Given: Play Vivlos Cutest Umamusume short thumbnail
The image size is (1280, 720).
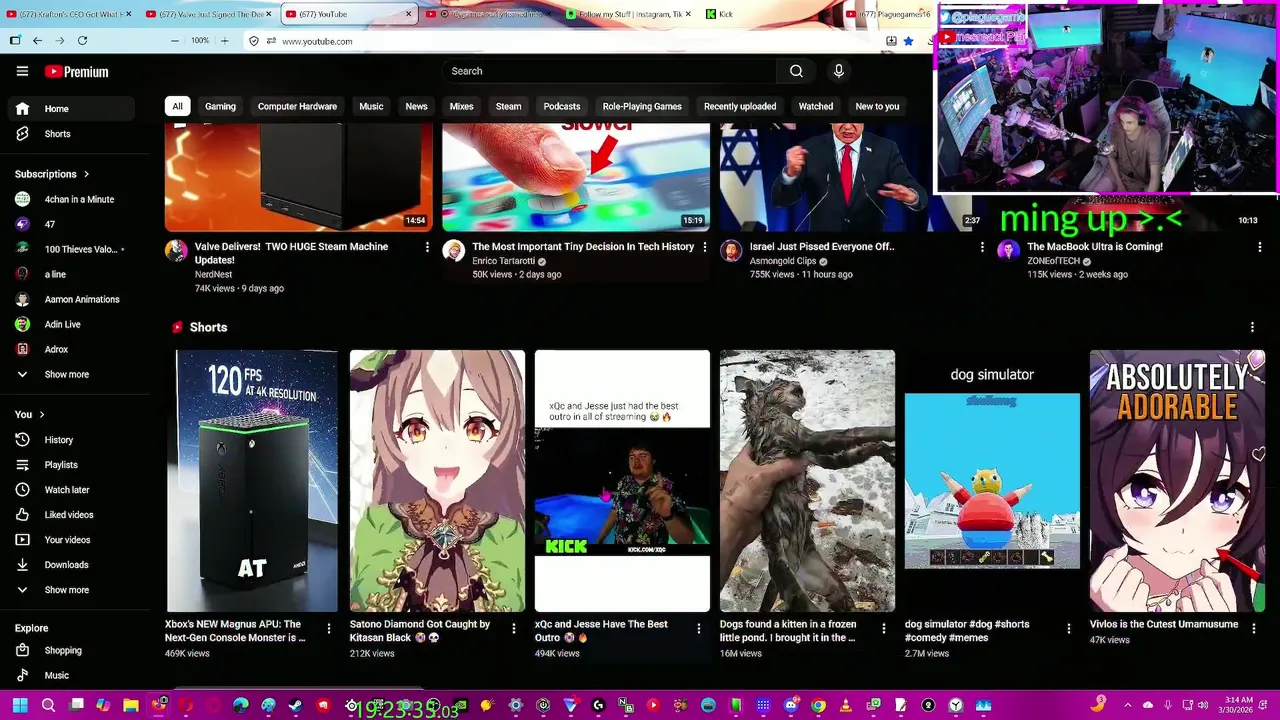Looking at the screenshot, I should coord(1177,480).
